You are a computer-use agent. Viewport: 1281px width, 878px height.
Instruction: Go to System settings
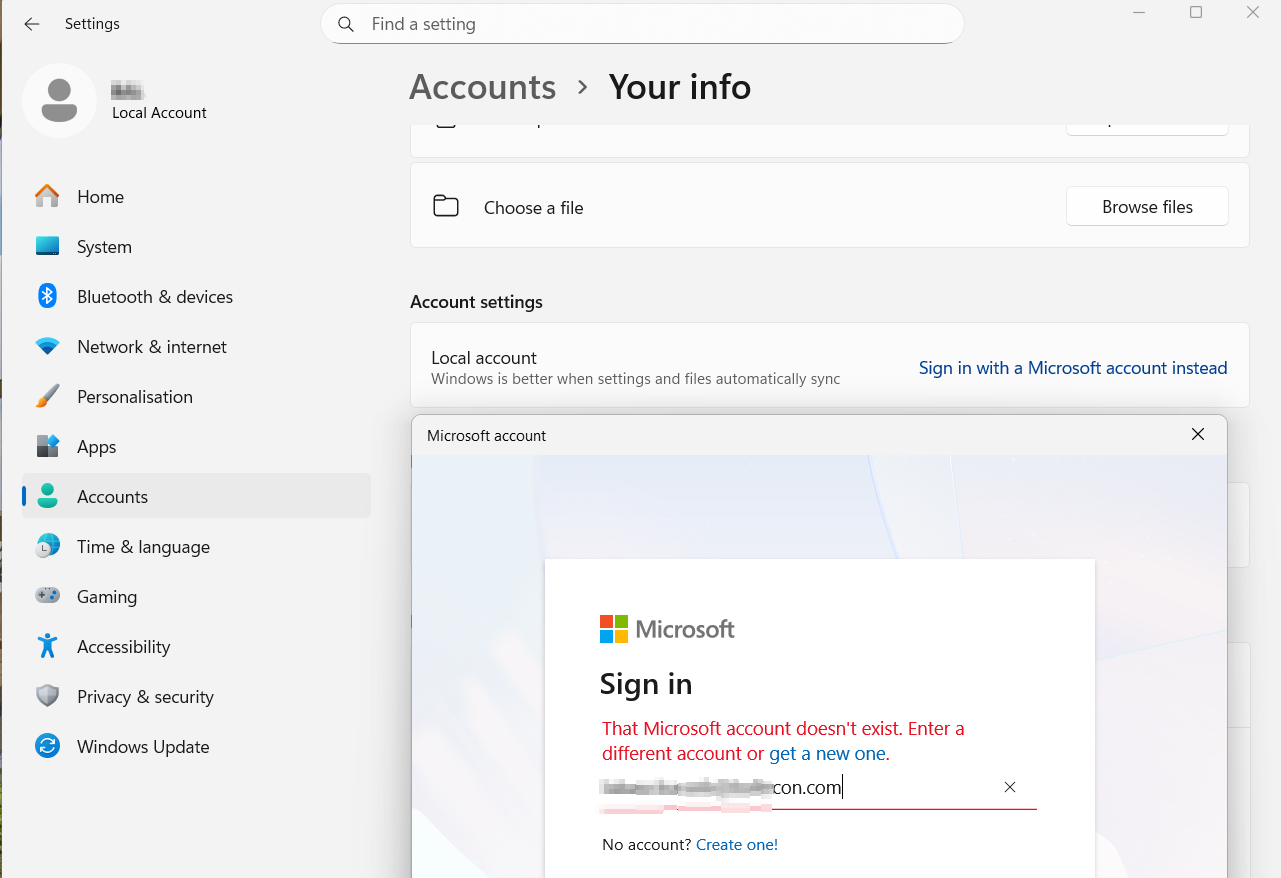(196, 247)
